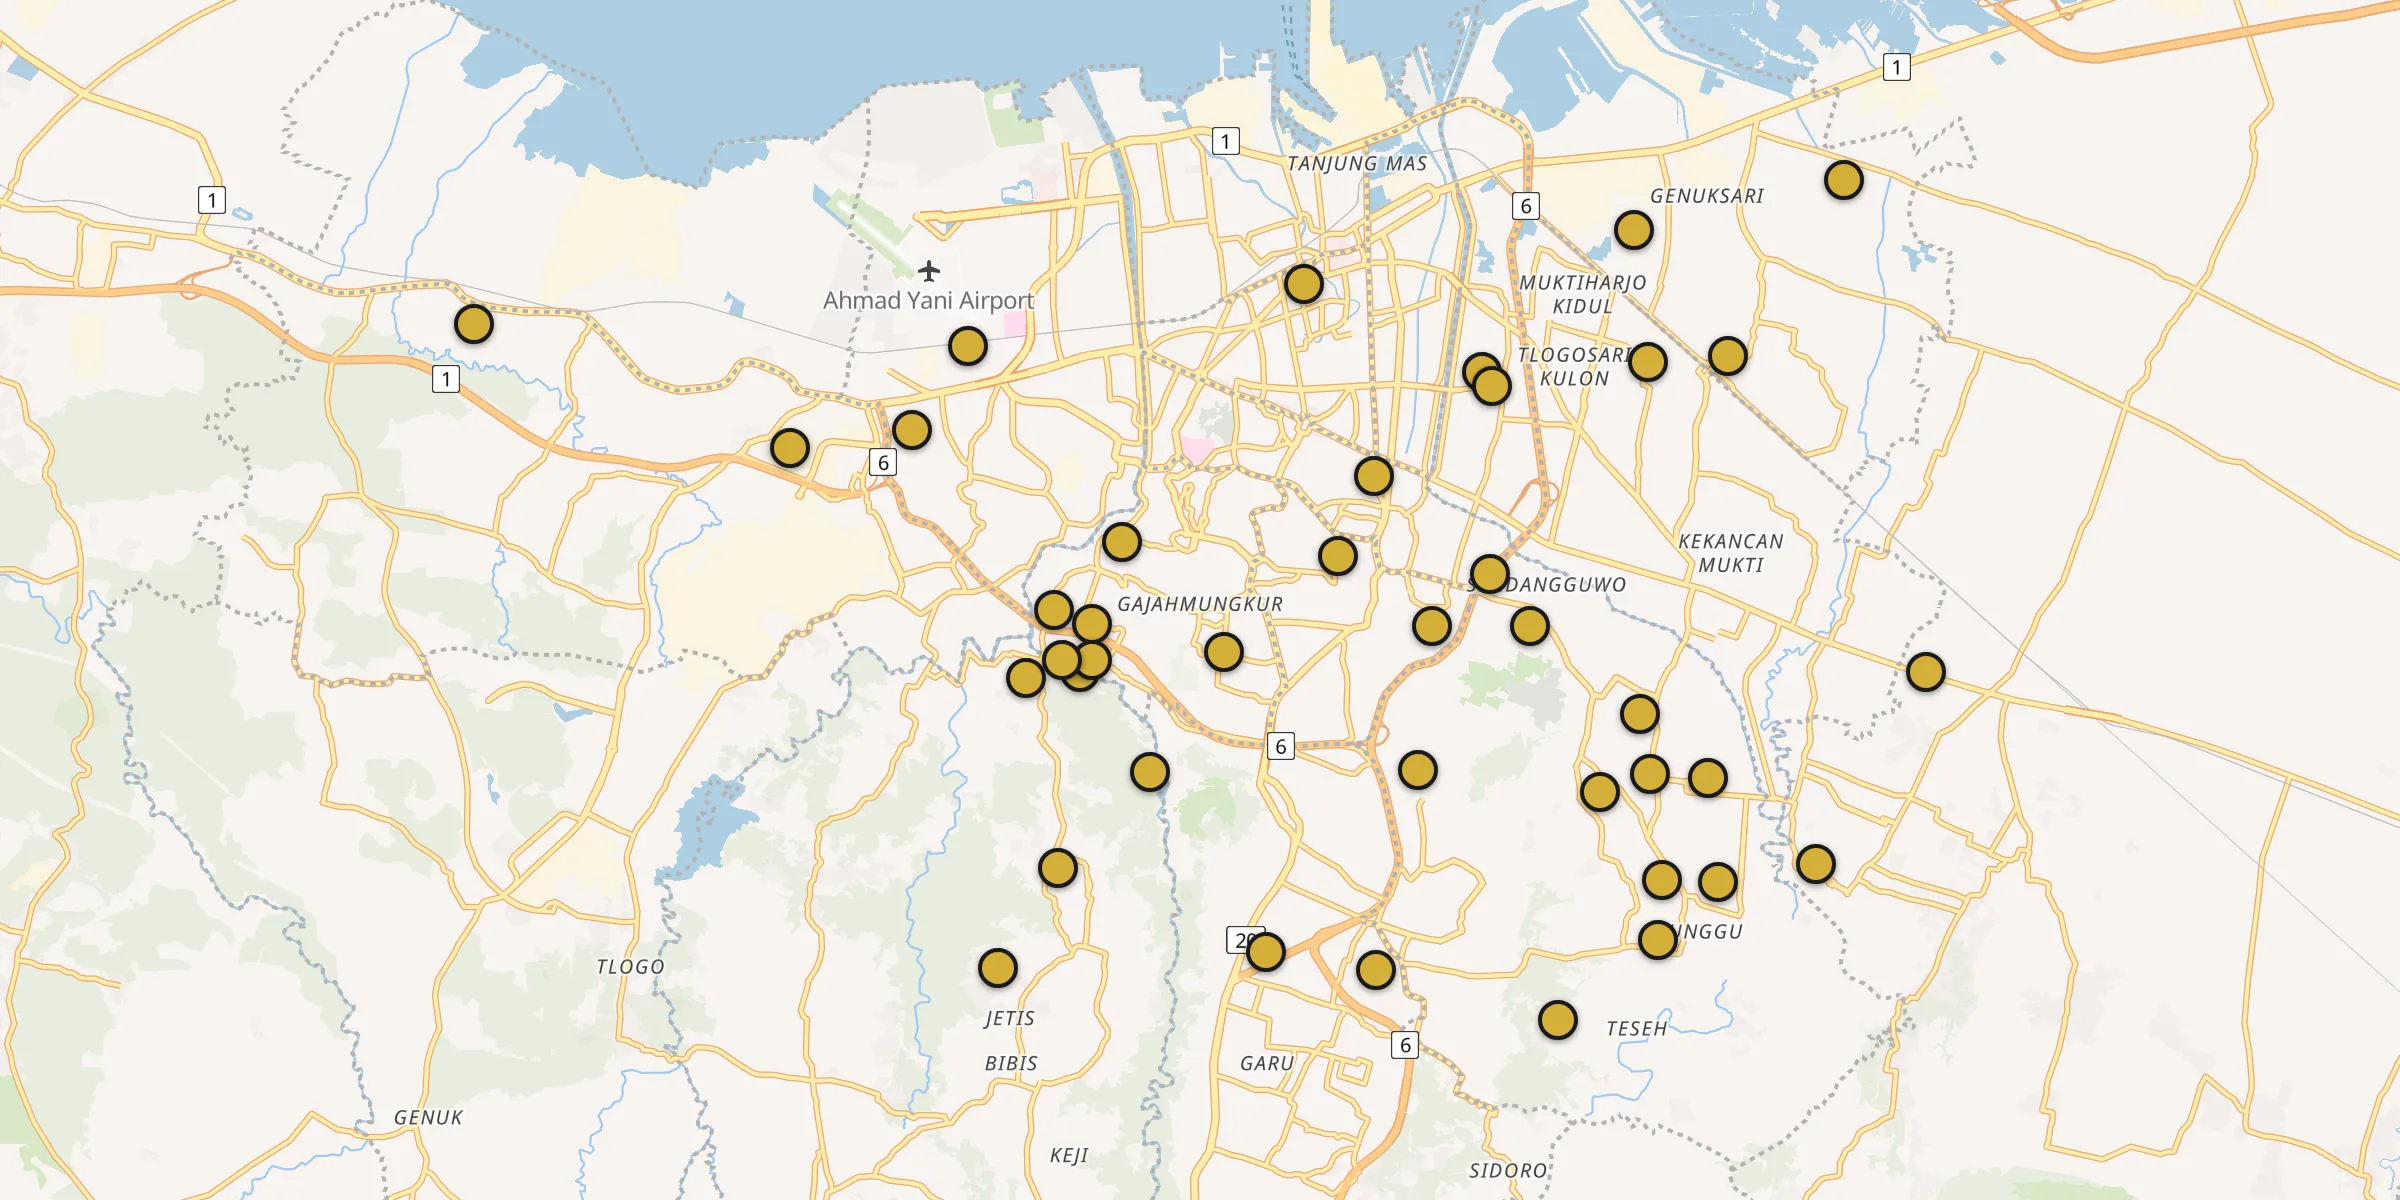This screenshot has height=1200, width=2400.
Task: Click the Keji place label
Action: (1069, 1155)
